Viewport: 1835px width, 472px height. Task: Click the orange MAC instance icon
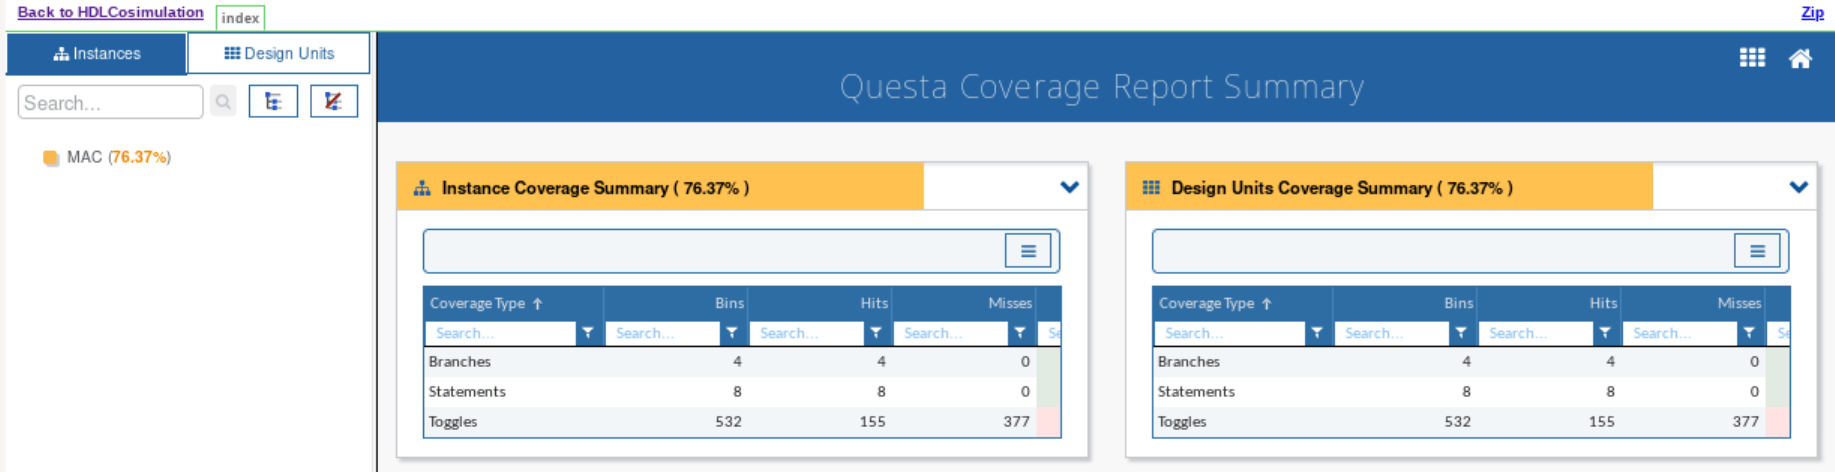click(x=51, y=158)
